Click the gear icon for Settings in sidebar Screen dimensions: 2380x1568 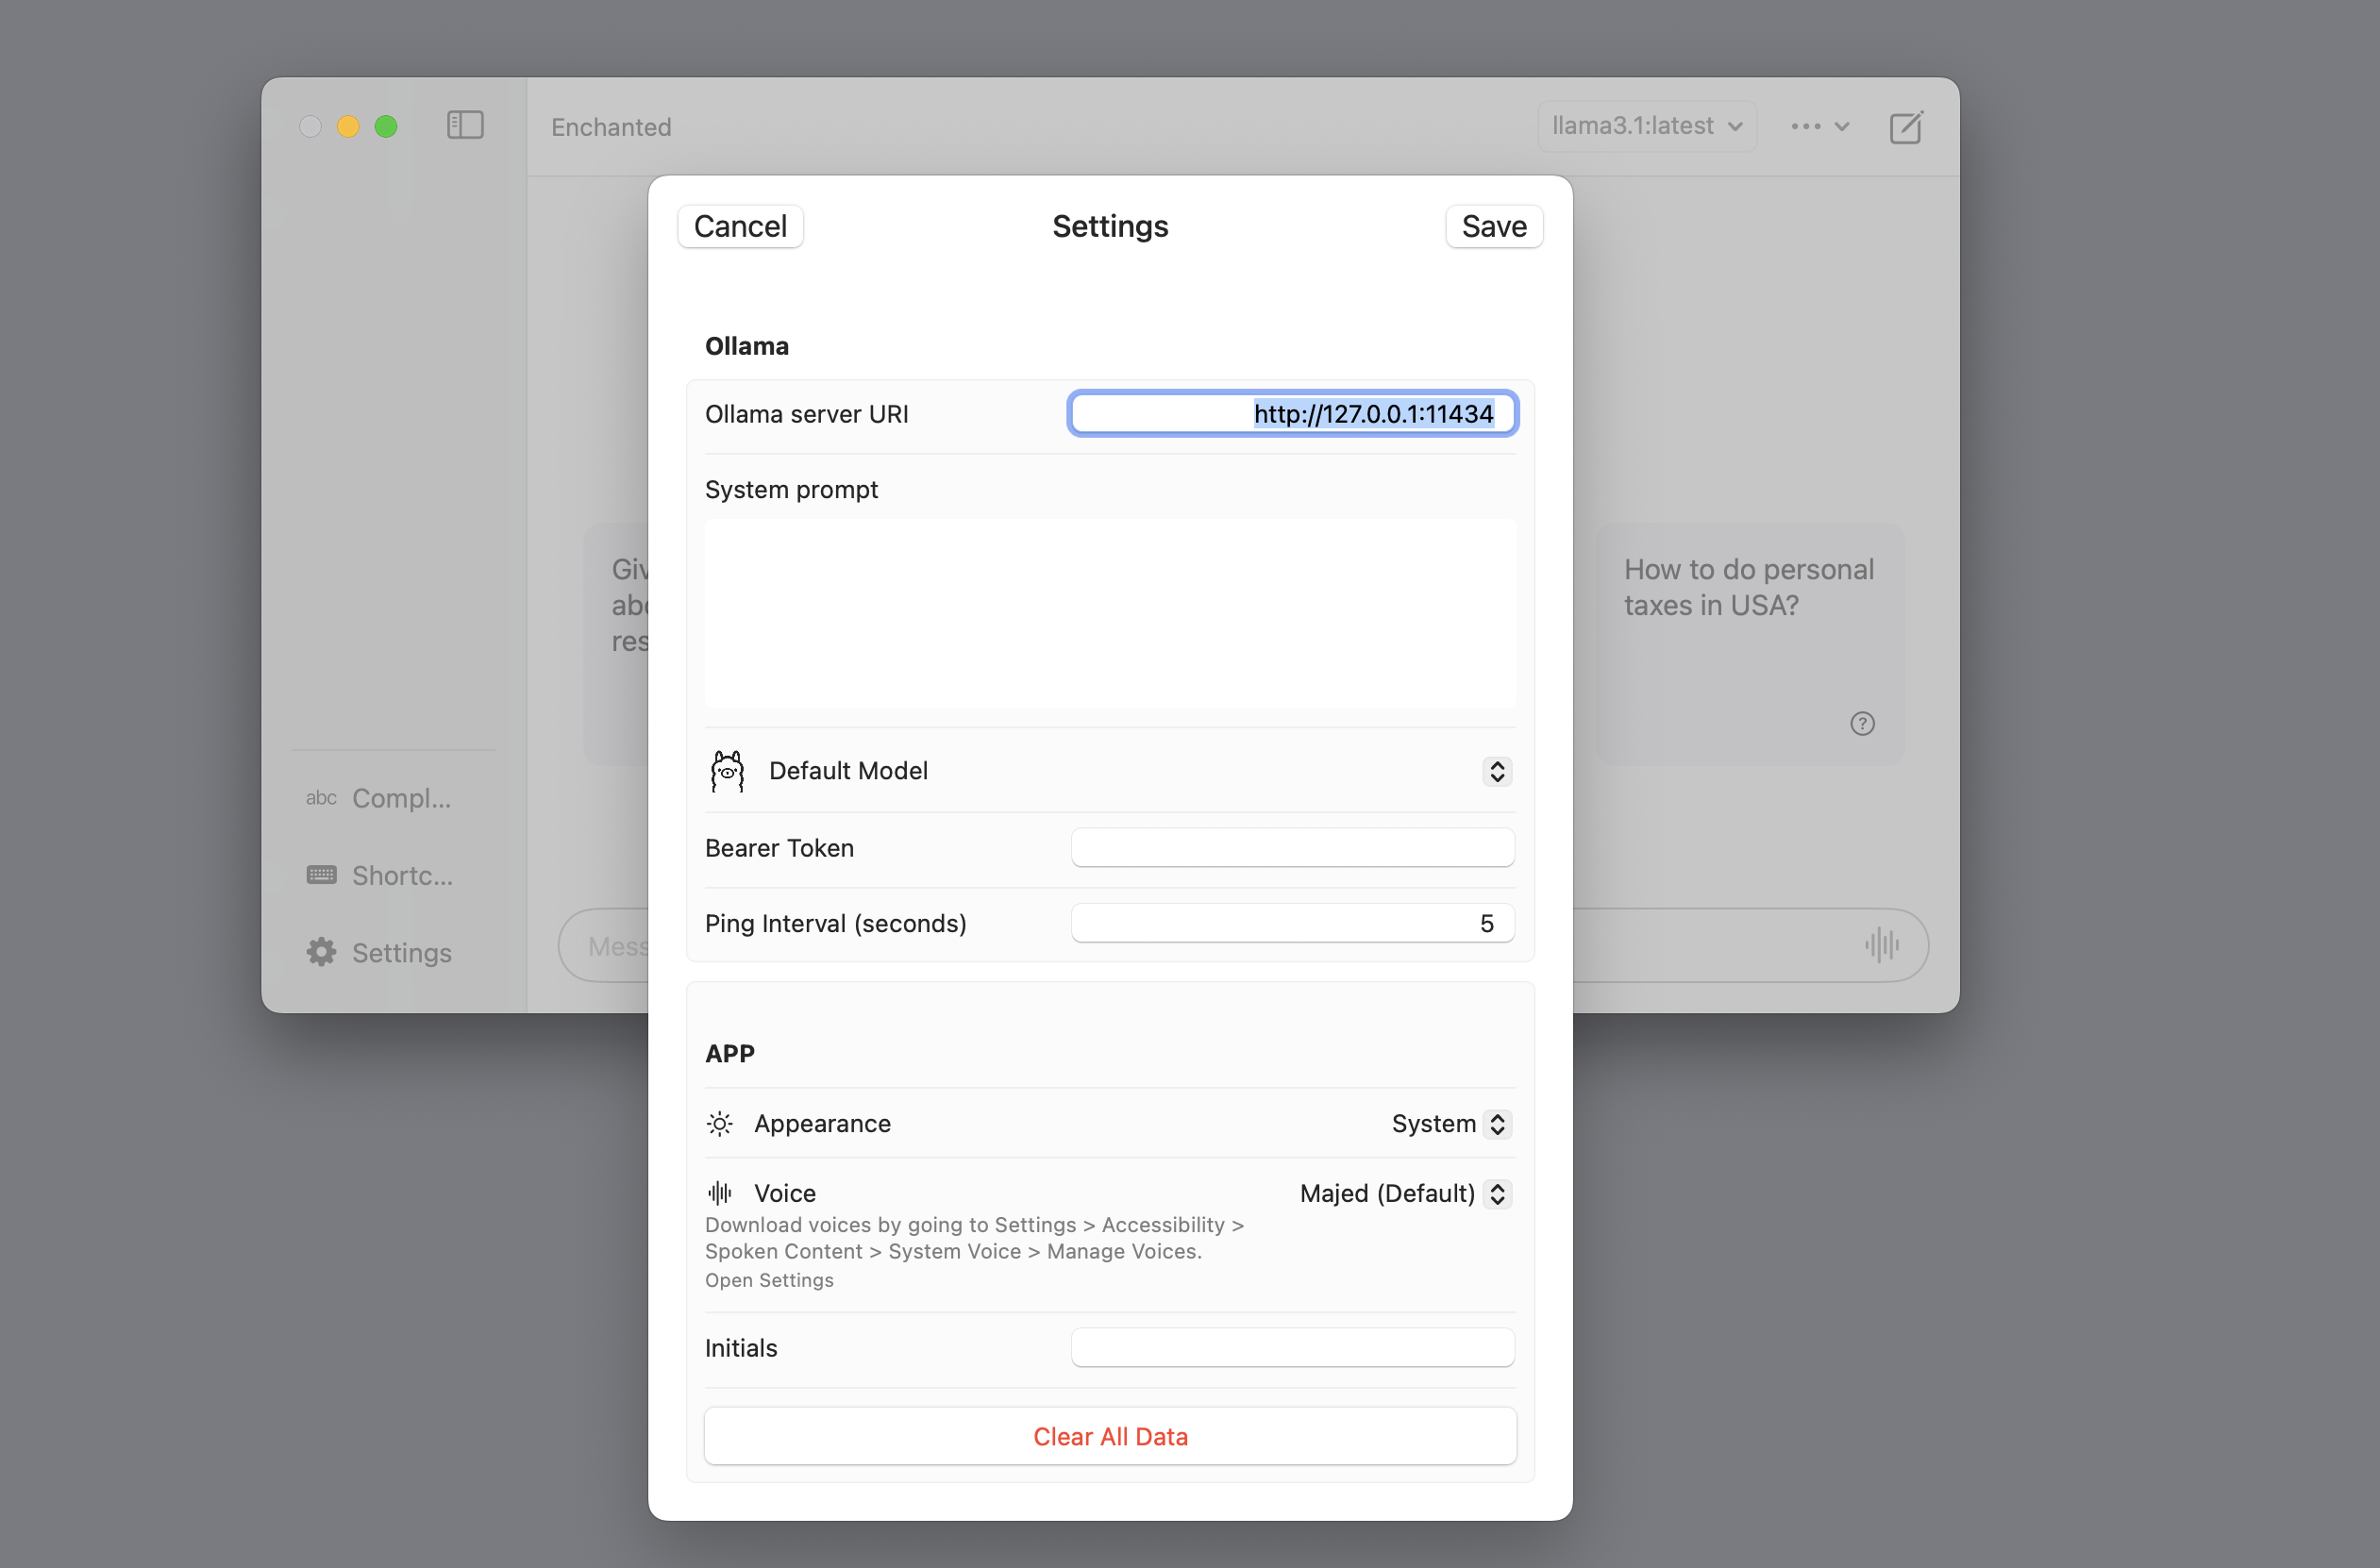321,952
